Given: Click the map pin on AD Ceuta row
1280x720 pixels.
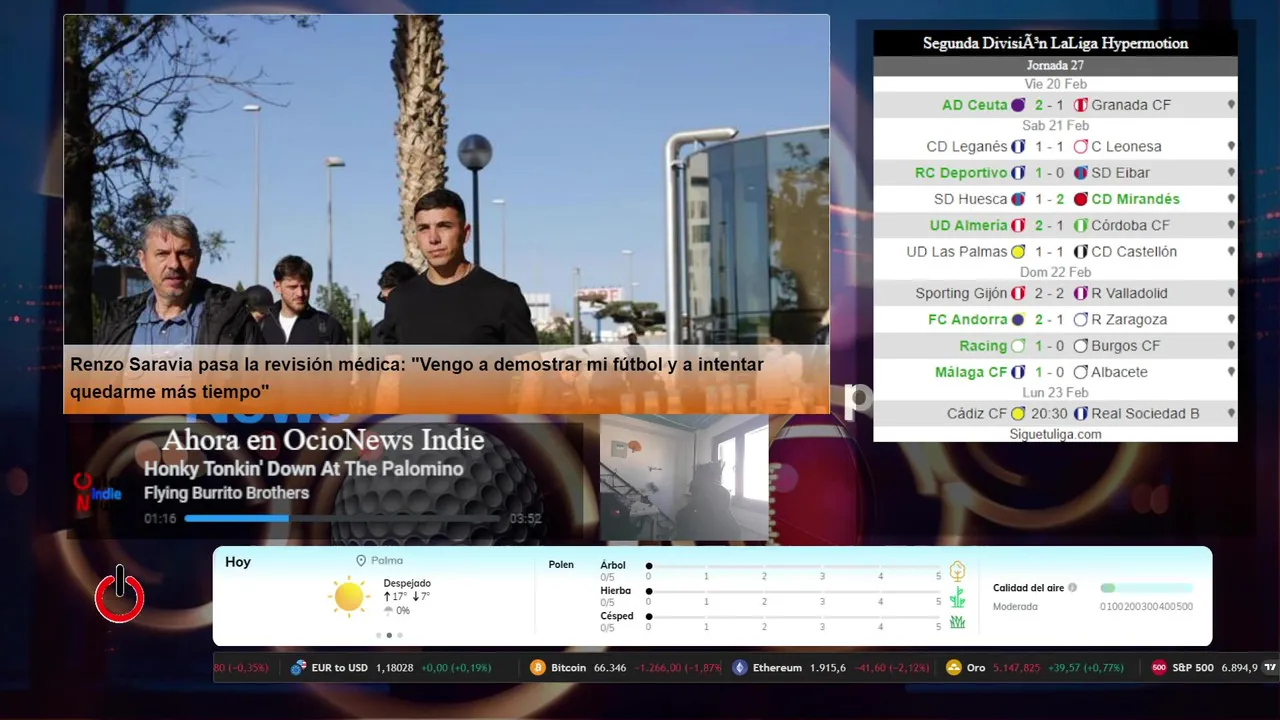Looking at the screenshot, I should [1231, 105].
